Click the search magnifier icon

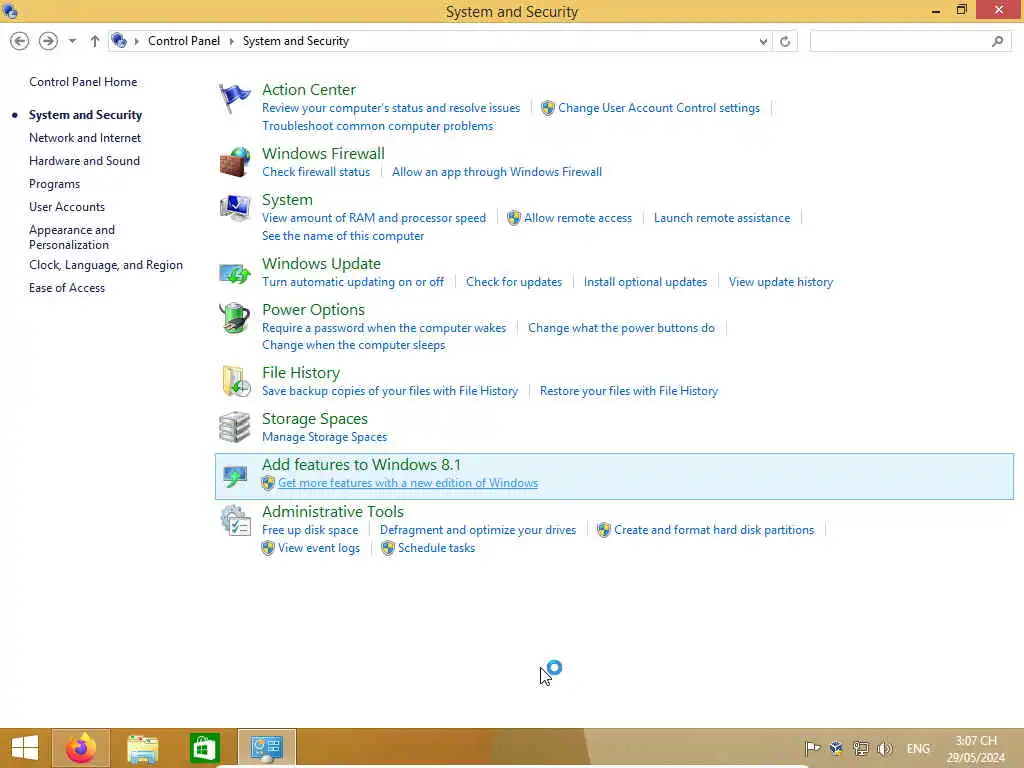997,41
